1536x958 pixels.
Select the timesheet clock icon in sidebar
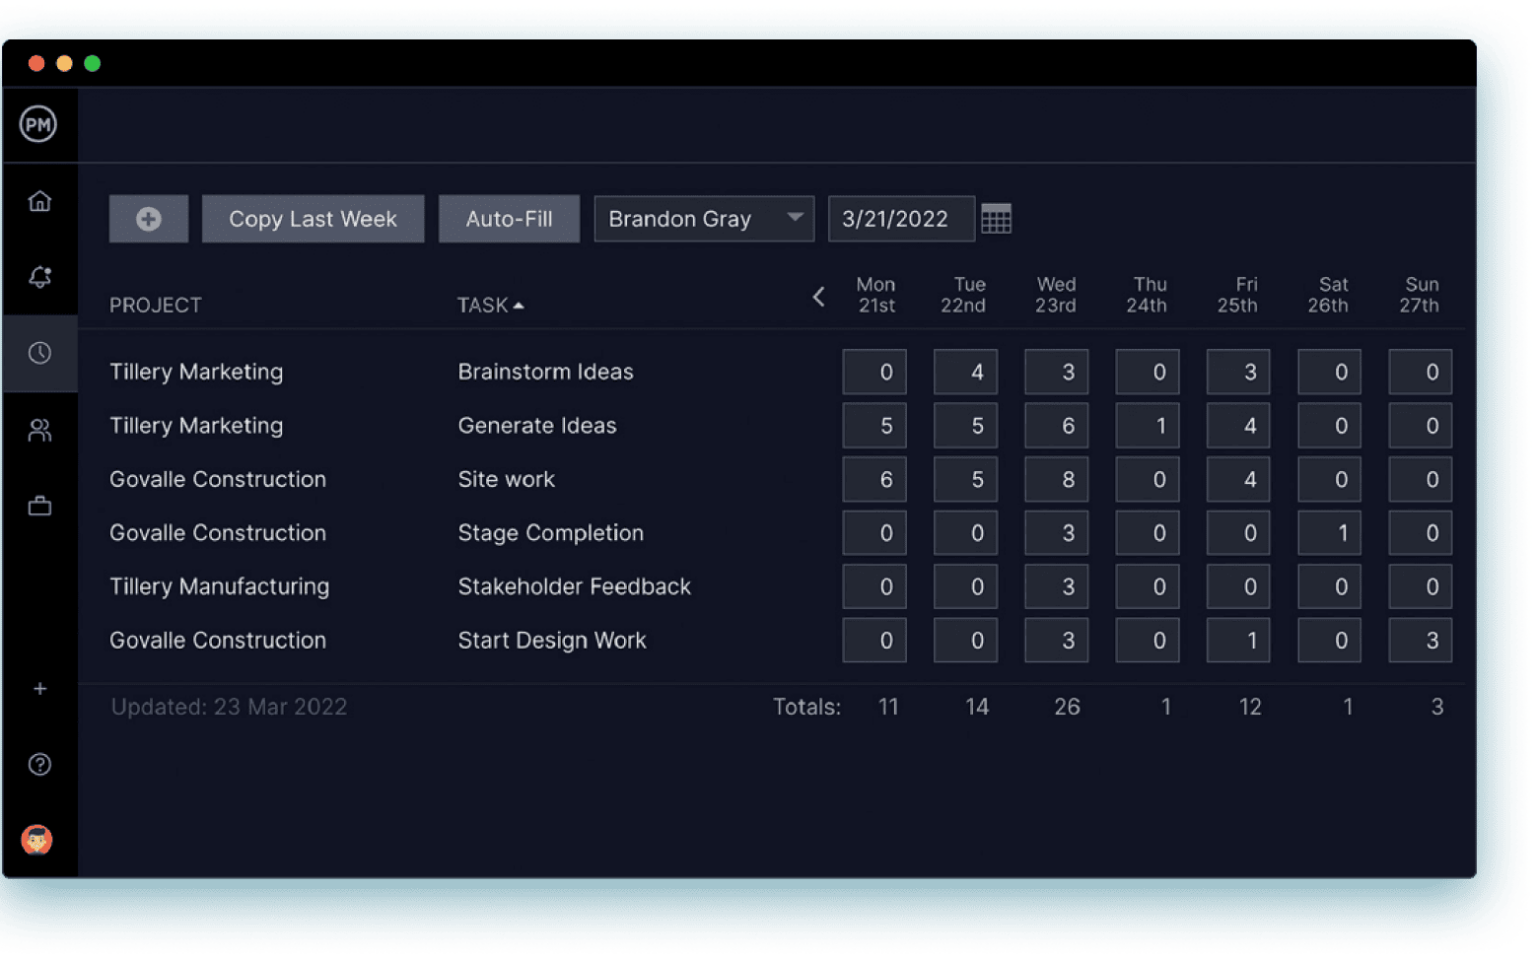39,352
